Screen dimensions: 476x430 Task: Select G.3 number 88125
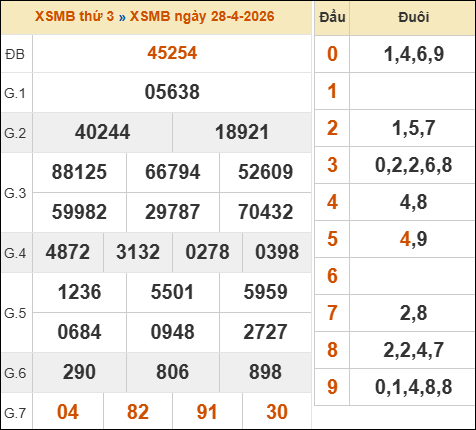tap(79, 172)
